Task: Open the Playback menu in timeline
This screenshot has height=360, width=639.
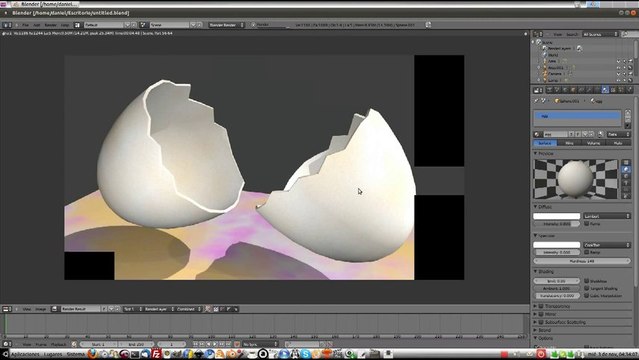Action: [x=58, y=344]
